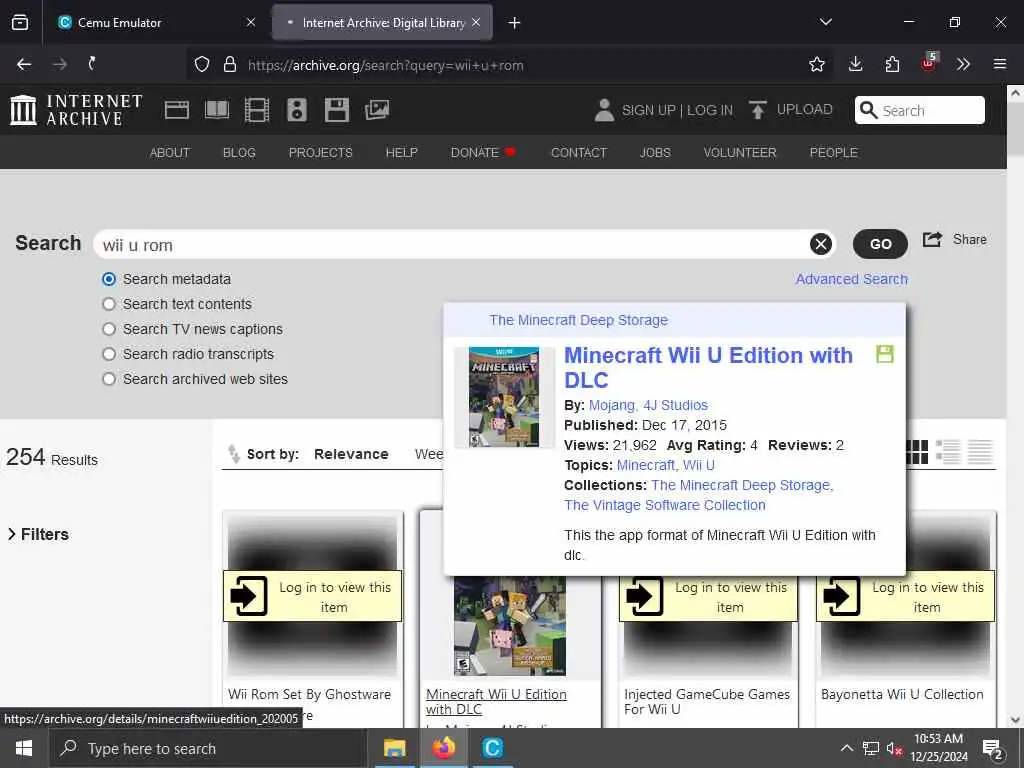1024x768 pixels.
Task: Click the site padlock icon
Action: pyautogui.click(x=230, y=65)
